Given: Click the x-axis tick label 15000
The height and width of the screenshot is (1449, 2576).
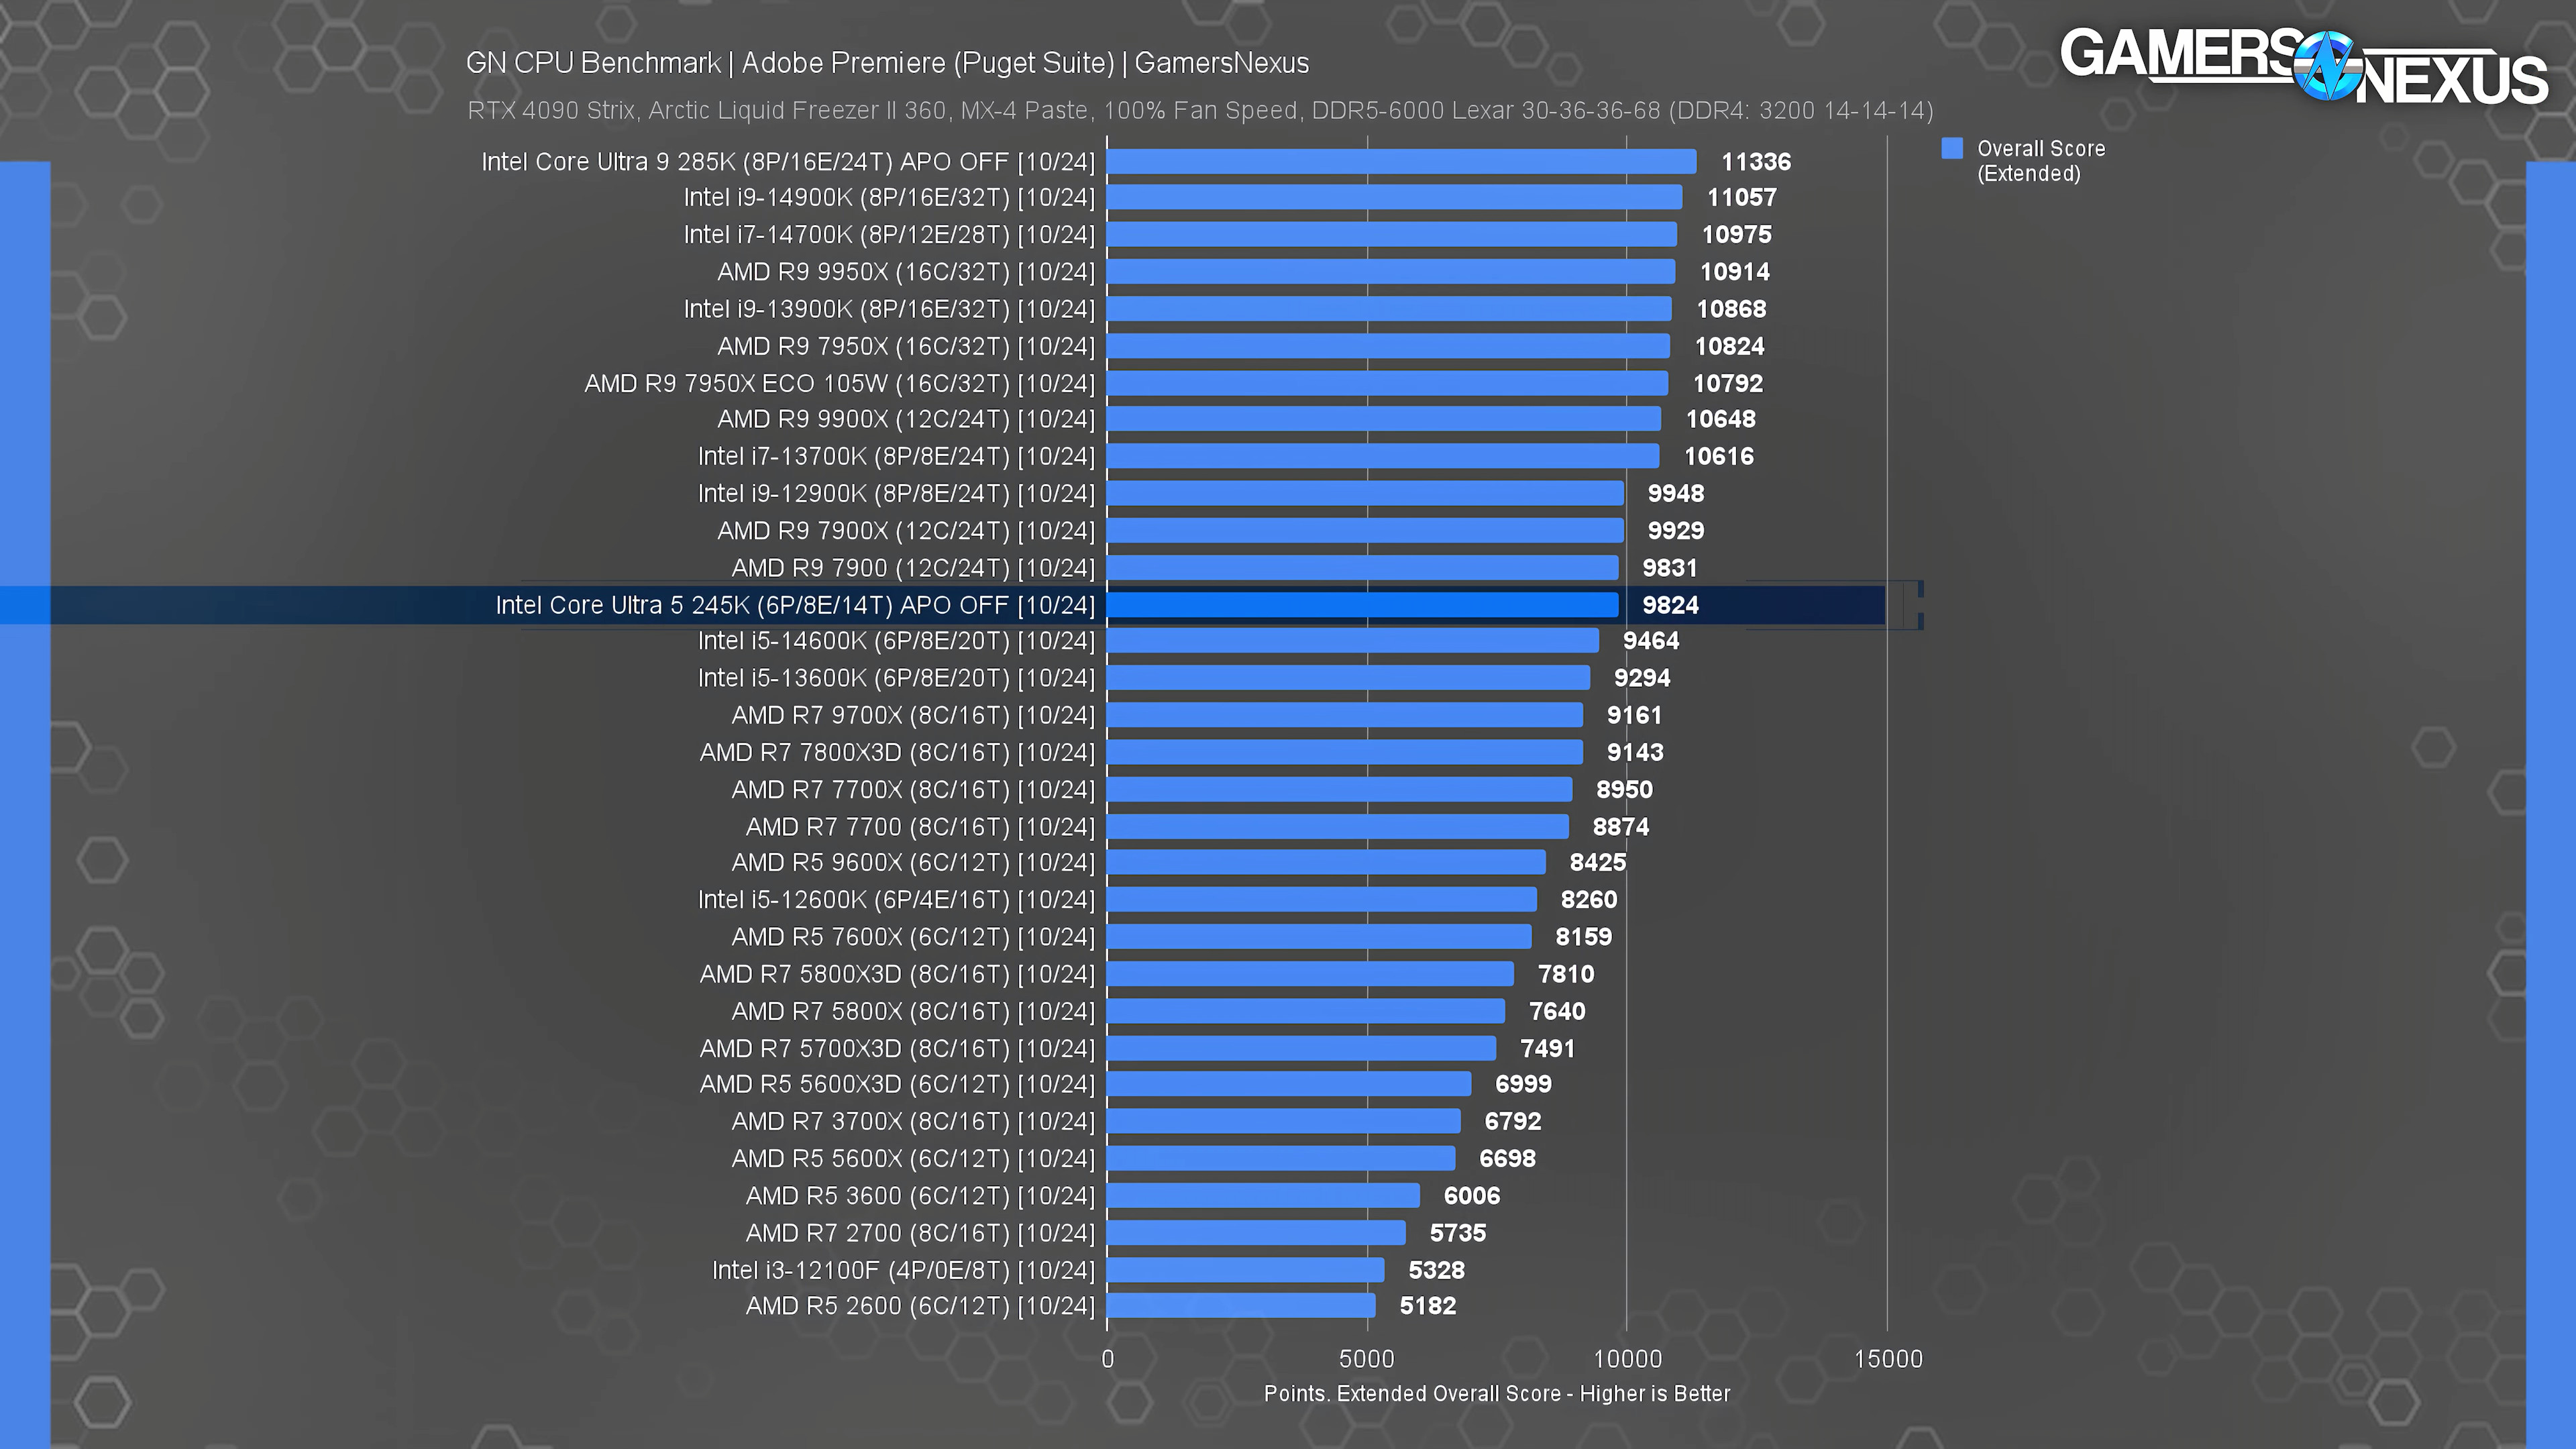Looking at the screenshot, I should [x=1889, y=1359].
